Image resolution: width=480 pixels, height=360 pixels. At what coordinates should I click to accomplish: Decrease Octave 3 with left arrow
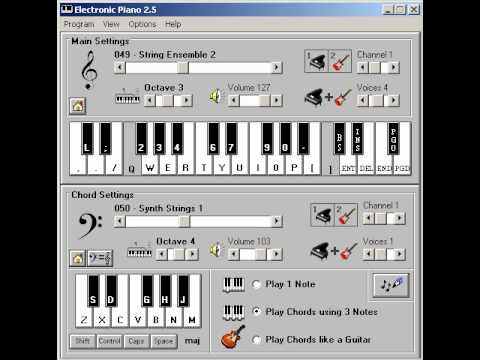150,100
